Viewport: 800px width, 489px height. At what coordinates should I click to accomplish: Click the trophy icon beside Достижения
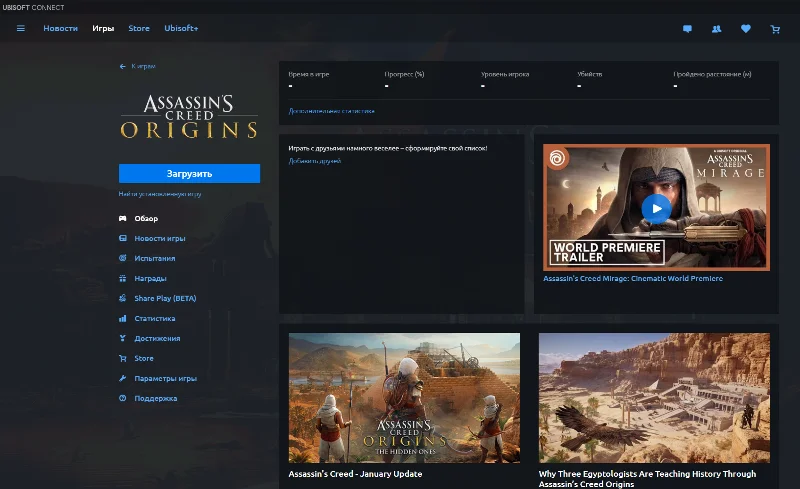click(123, 338)
